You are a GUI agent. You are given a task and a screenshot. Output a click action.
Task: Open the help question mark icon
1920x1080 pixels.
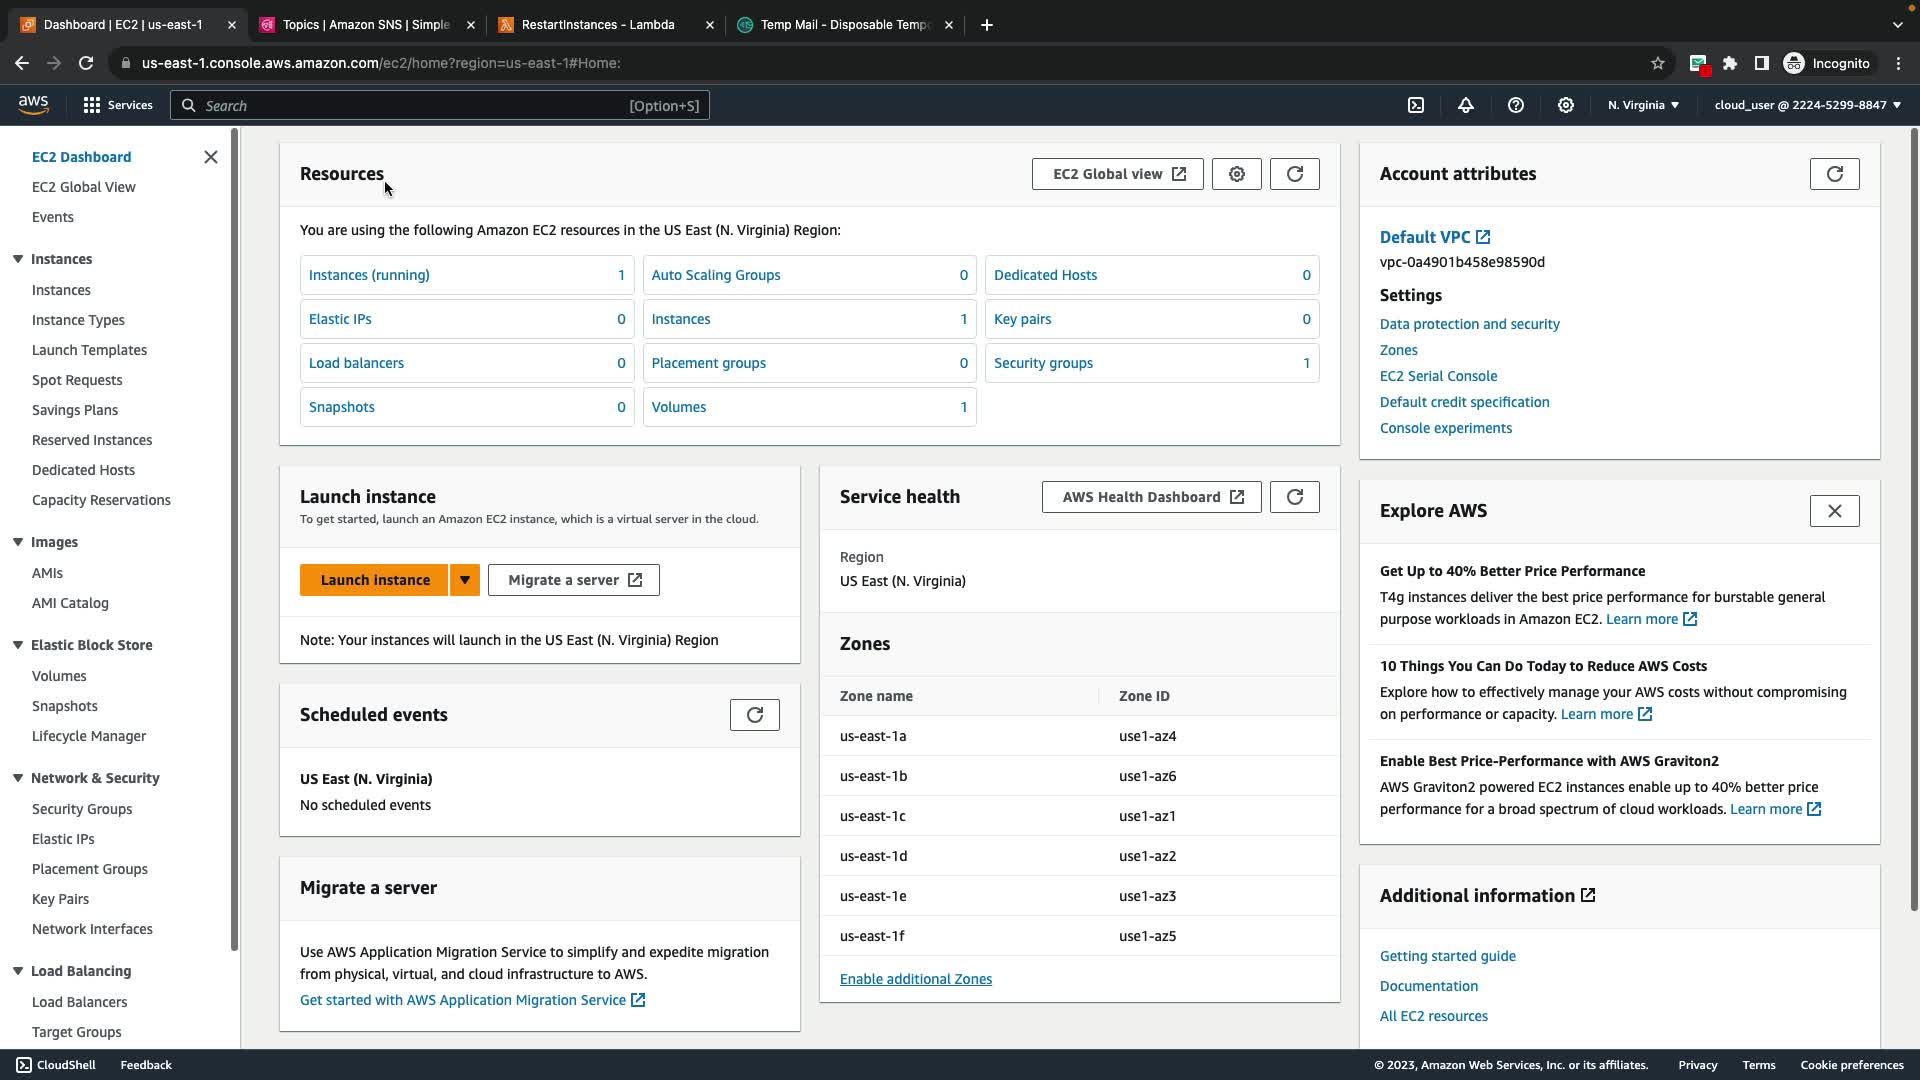click(1516, 105)
